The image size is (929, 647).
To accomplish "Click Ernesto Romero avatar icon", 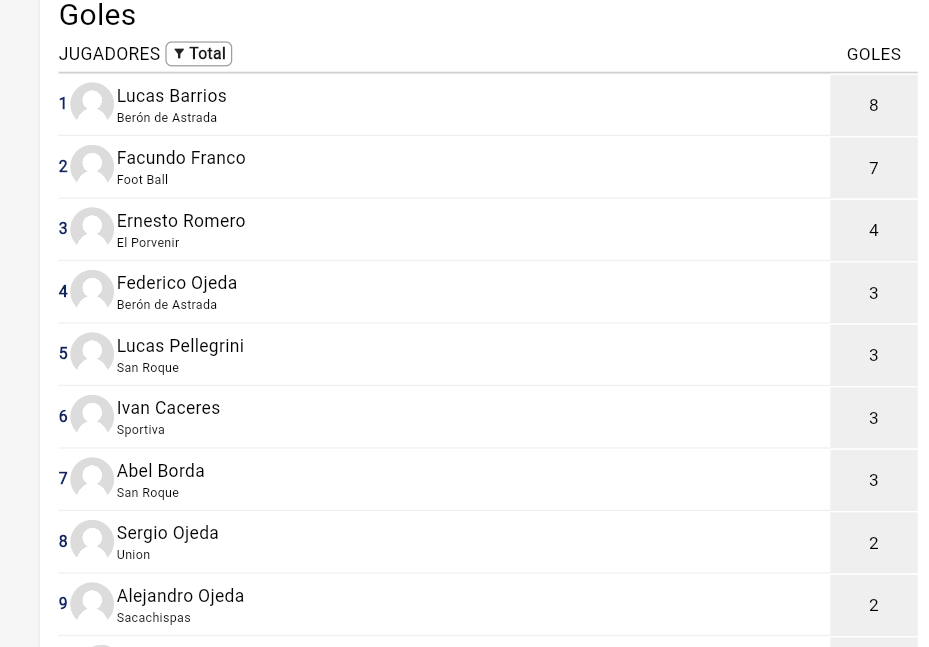I will click(92, 229).
